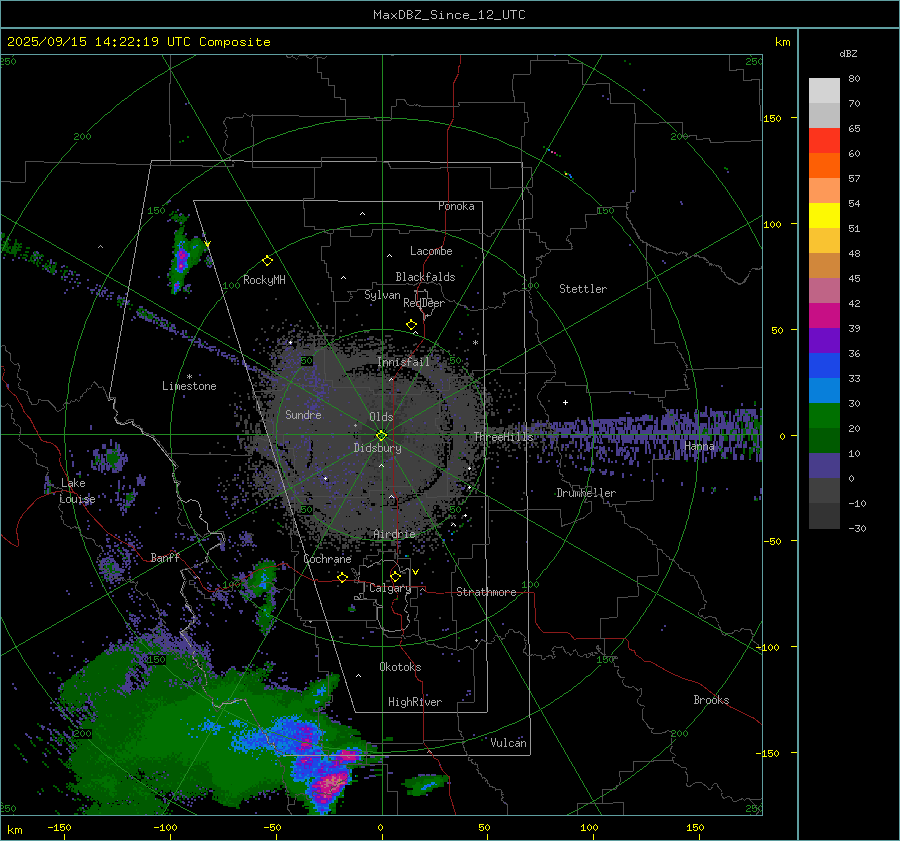Pick the purple 39-36 dBZ legend swatch
900x841 pixels.
[824, 341]
